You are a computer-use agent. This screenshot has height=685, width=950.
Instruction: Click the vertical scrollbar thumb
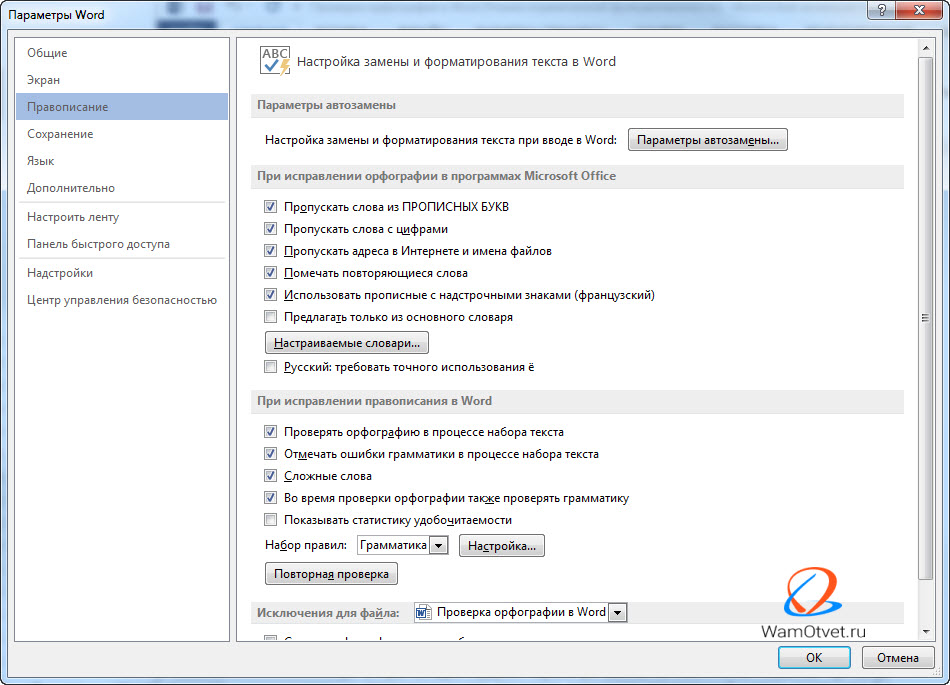click(x=926, y=318)
